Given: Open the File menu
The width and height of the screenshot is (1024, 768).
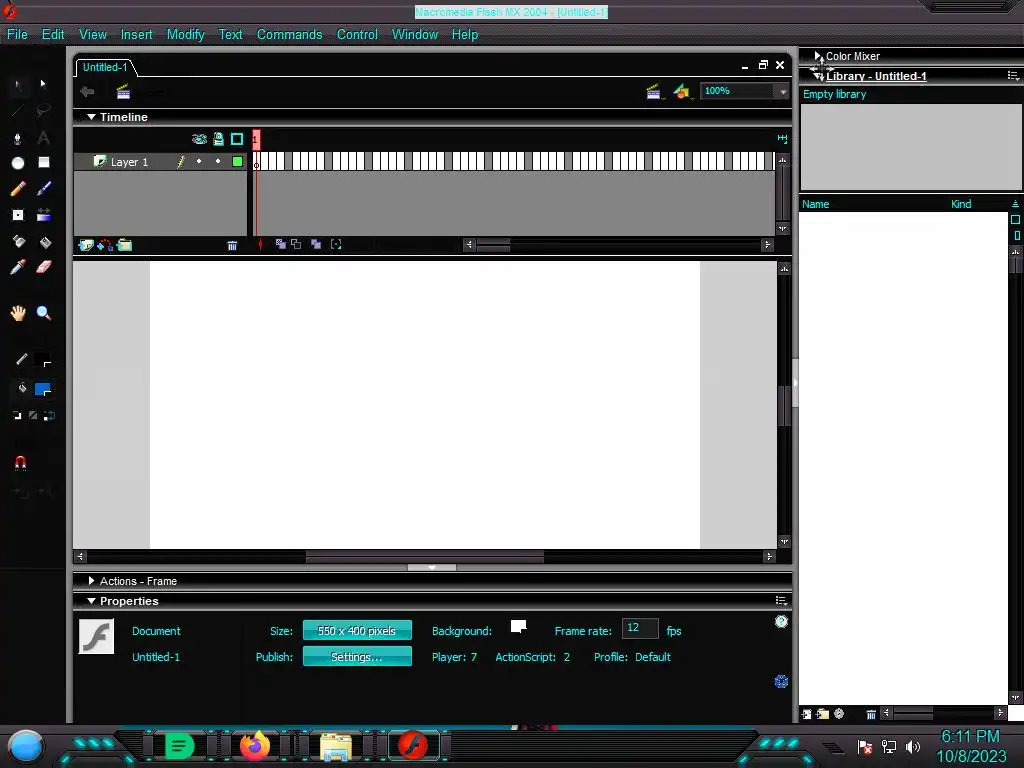Looking at the screenshot, I should (17, 35).
